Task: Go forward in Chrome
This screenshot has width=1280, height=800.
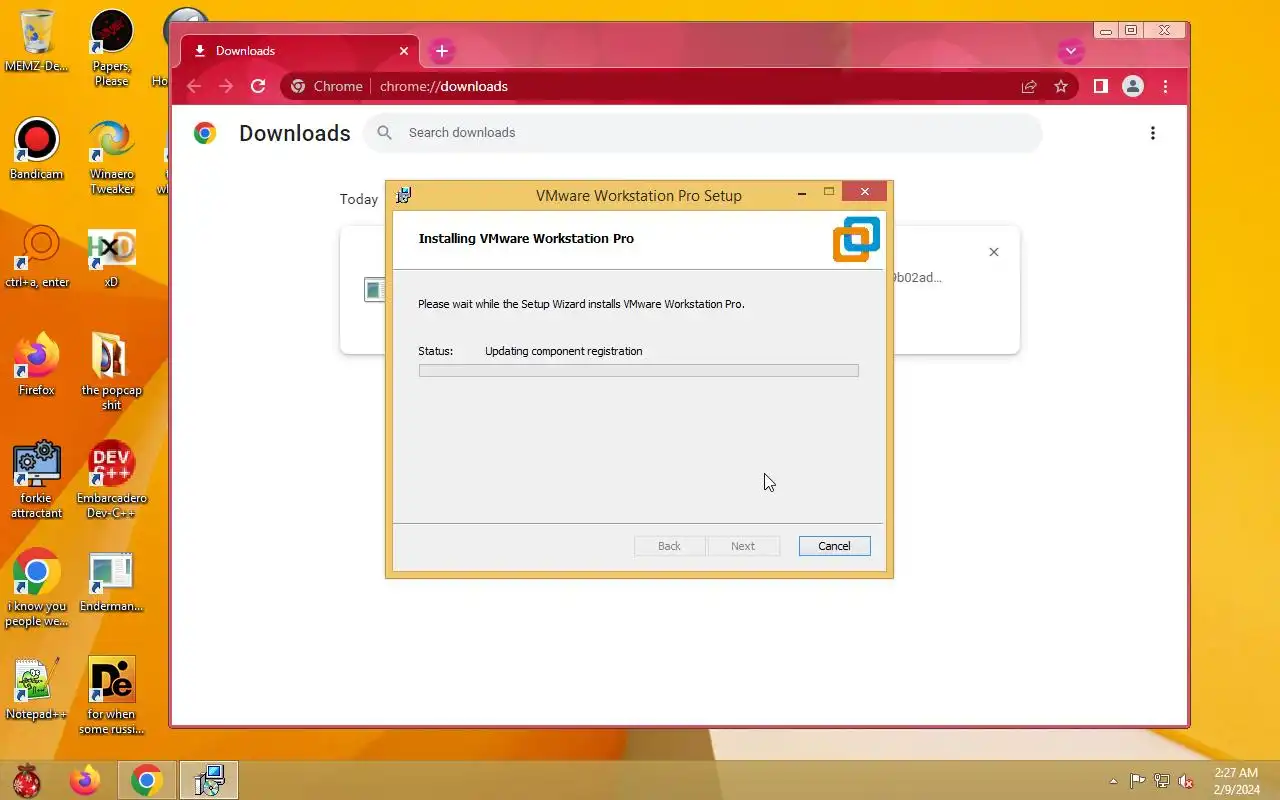Action: point(226,86)
